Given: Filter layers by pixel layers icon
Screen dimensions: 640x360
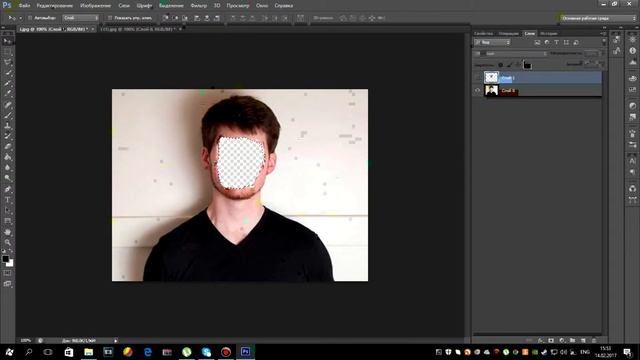Looking at the screenshot, I should tap(537, 42).
